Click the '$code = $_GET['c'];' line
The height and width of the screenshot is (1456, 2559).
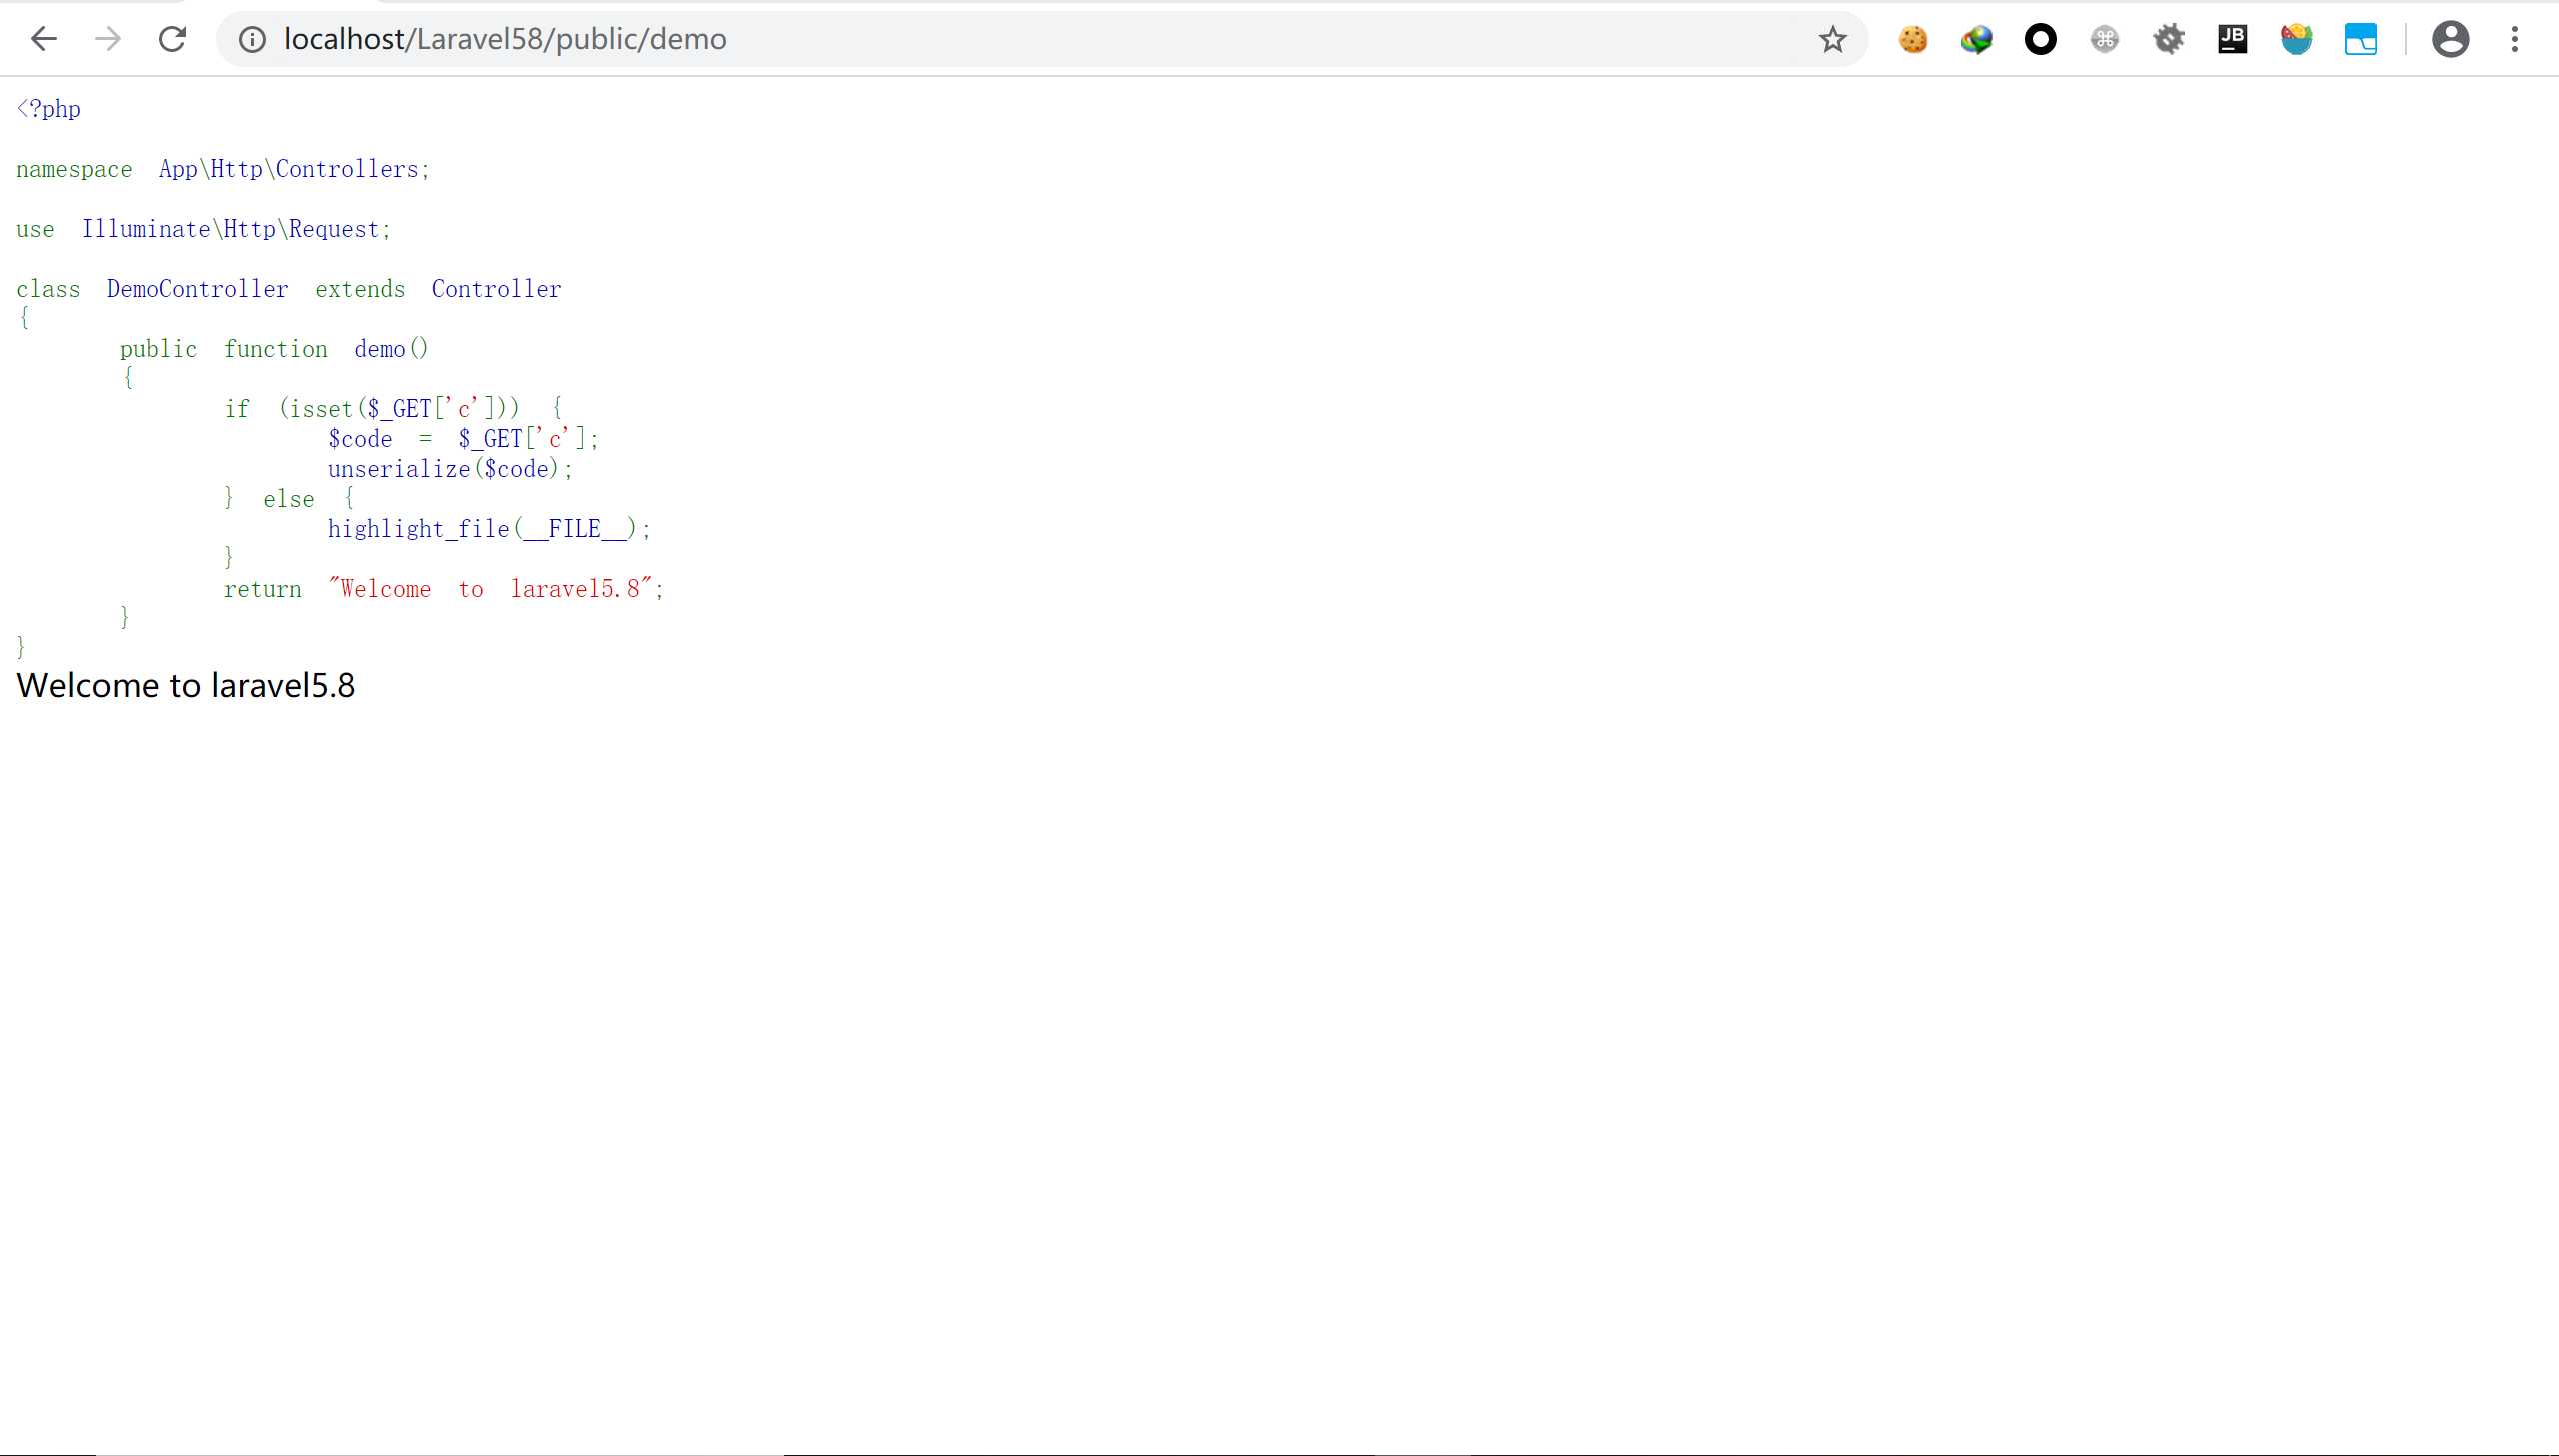[463, 439]
